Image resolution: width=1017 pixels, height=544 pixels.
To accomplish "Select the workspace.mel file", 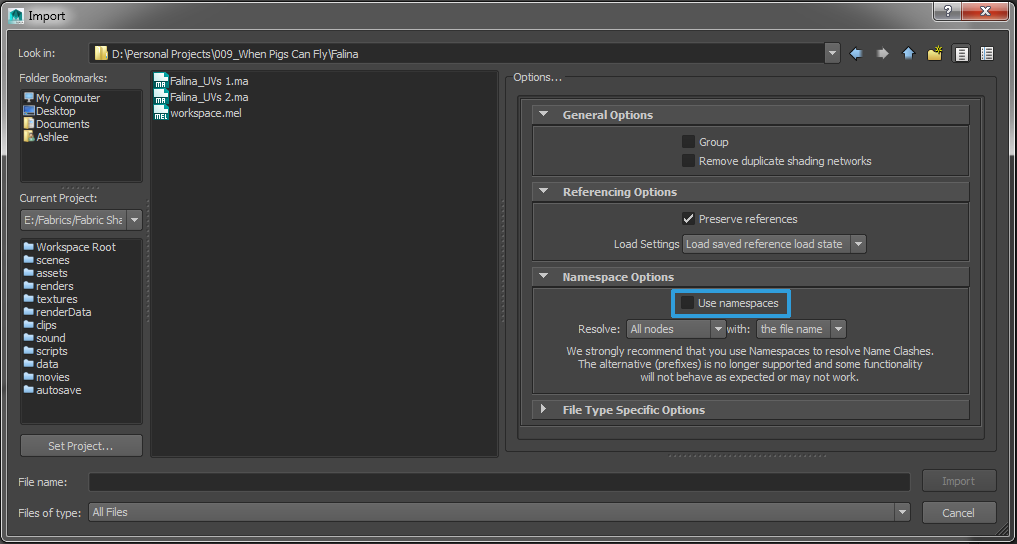I will (198, 113).
